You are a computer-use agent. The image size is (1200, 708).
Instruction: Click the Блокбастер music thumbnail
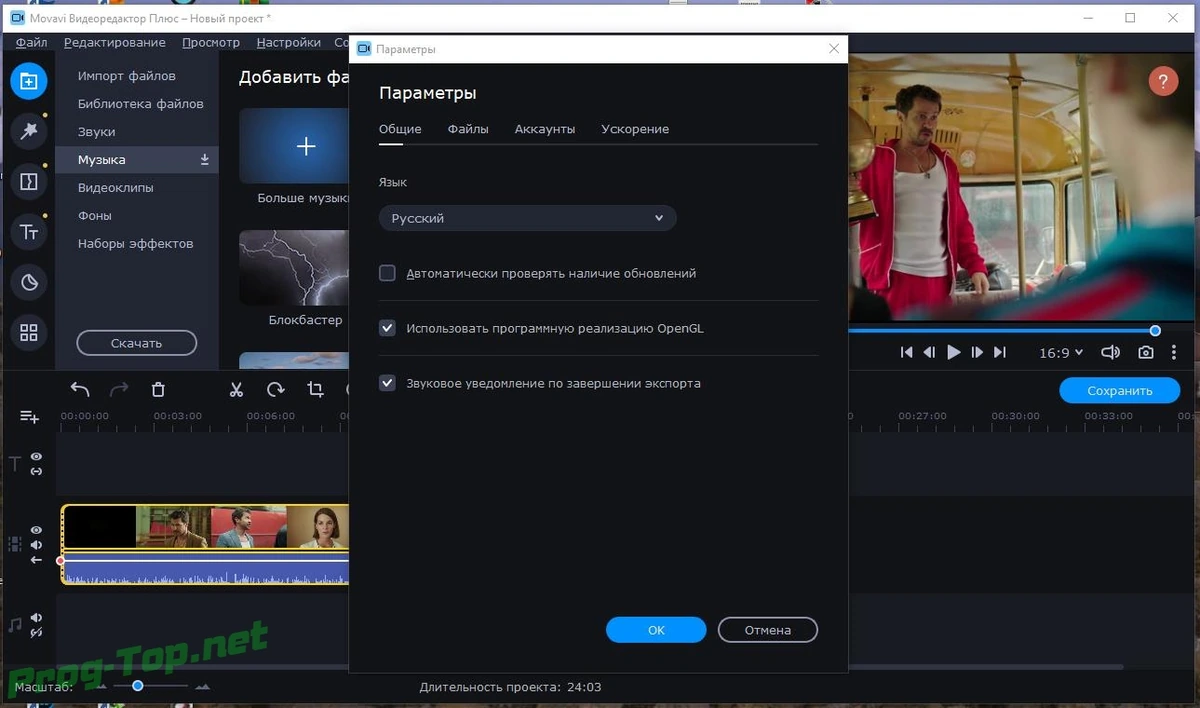point(294,269)
